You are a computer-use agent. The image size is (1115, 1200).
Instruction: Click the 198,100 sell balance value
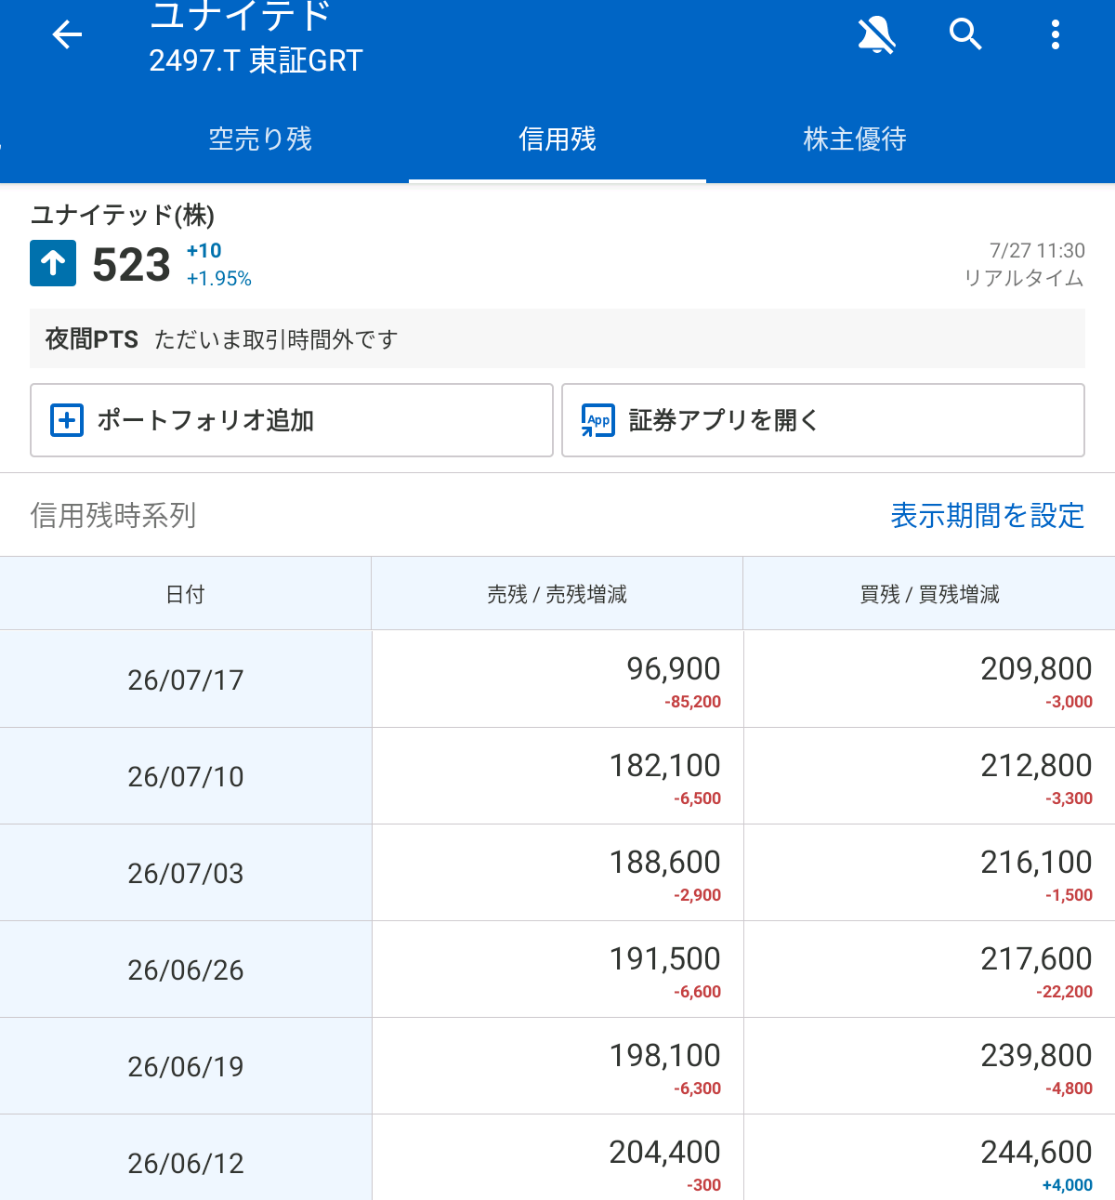(665, 1056)
